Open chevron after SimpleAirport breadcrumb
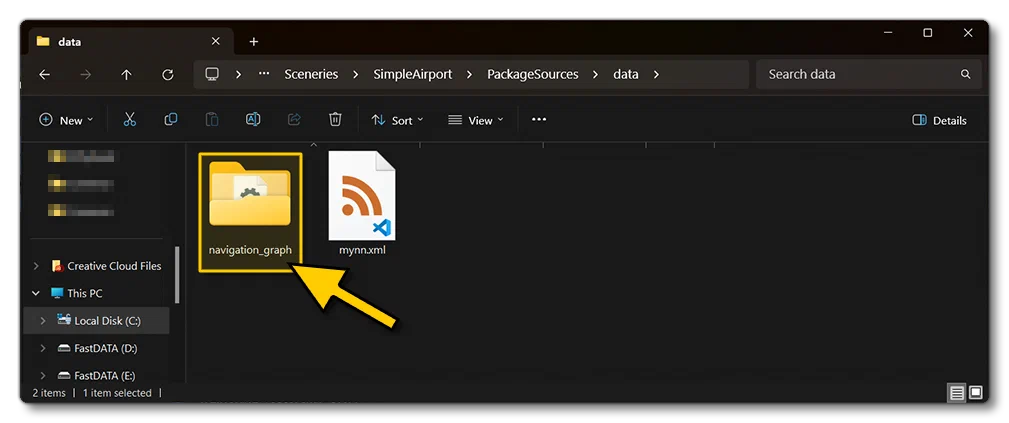 pyautogui.click(x=470, y=75)
